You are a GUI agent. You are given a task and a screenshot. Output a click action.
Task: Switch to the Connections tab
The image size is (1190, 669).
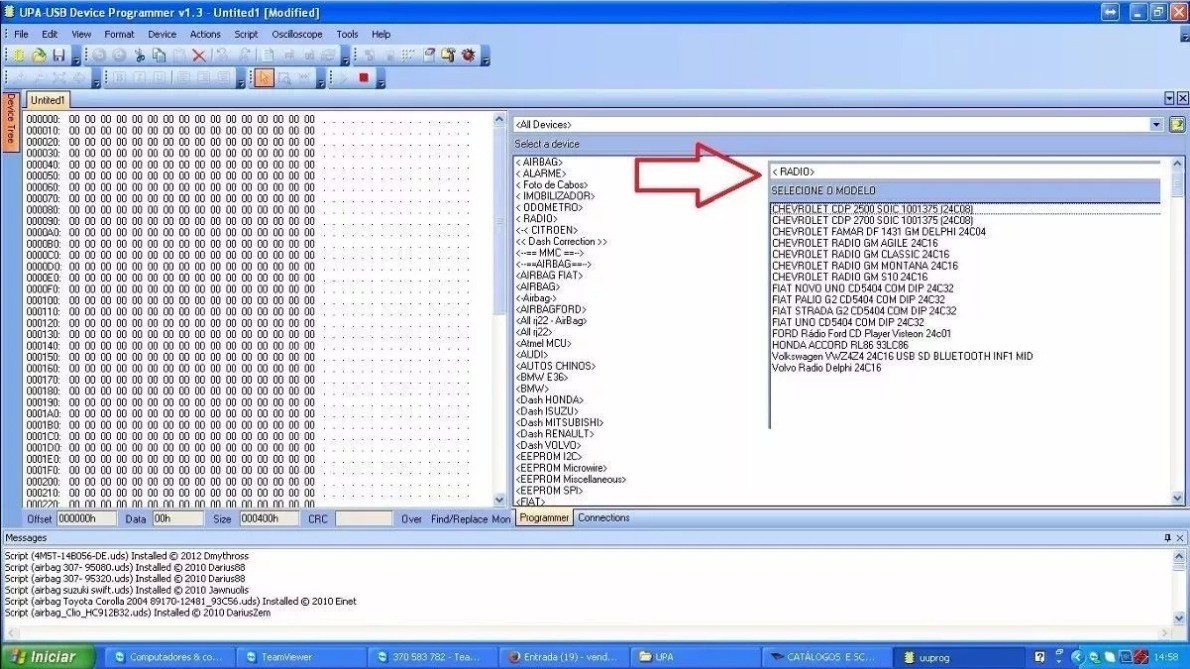point(603,518)
